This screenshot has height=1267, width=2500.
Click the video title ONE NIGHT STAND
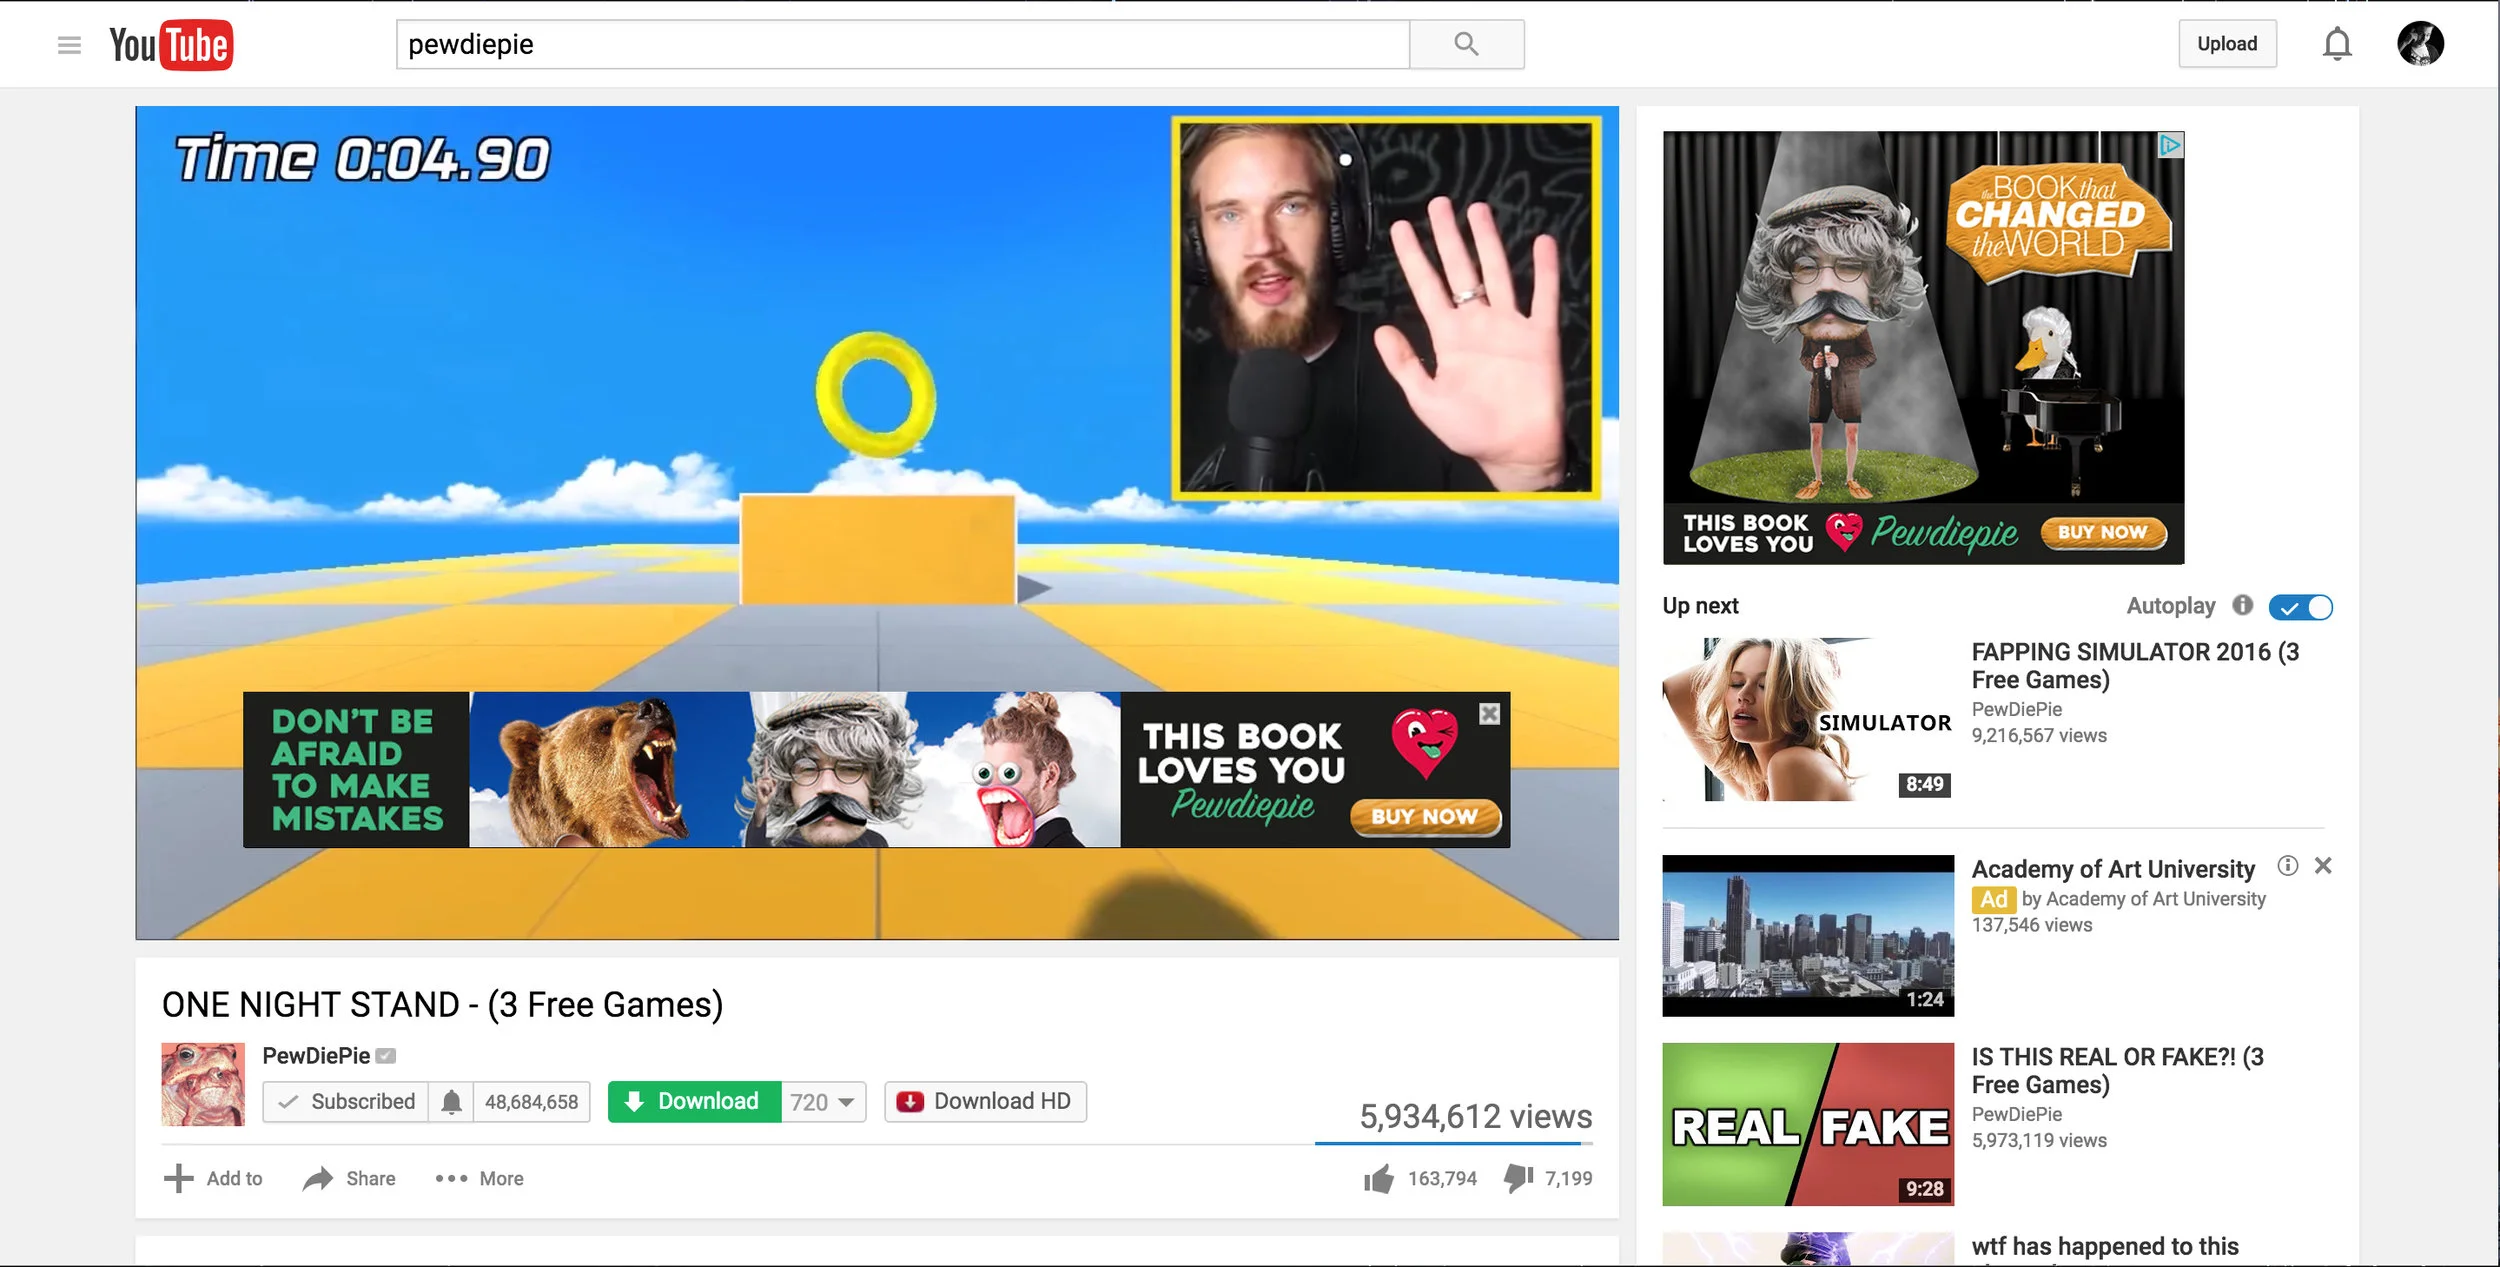click(443, 1005)
